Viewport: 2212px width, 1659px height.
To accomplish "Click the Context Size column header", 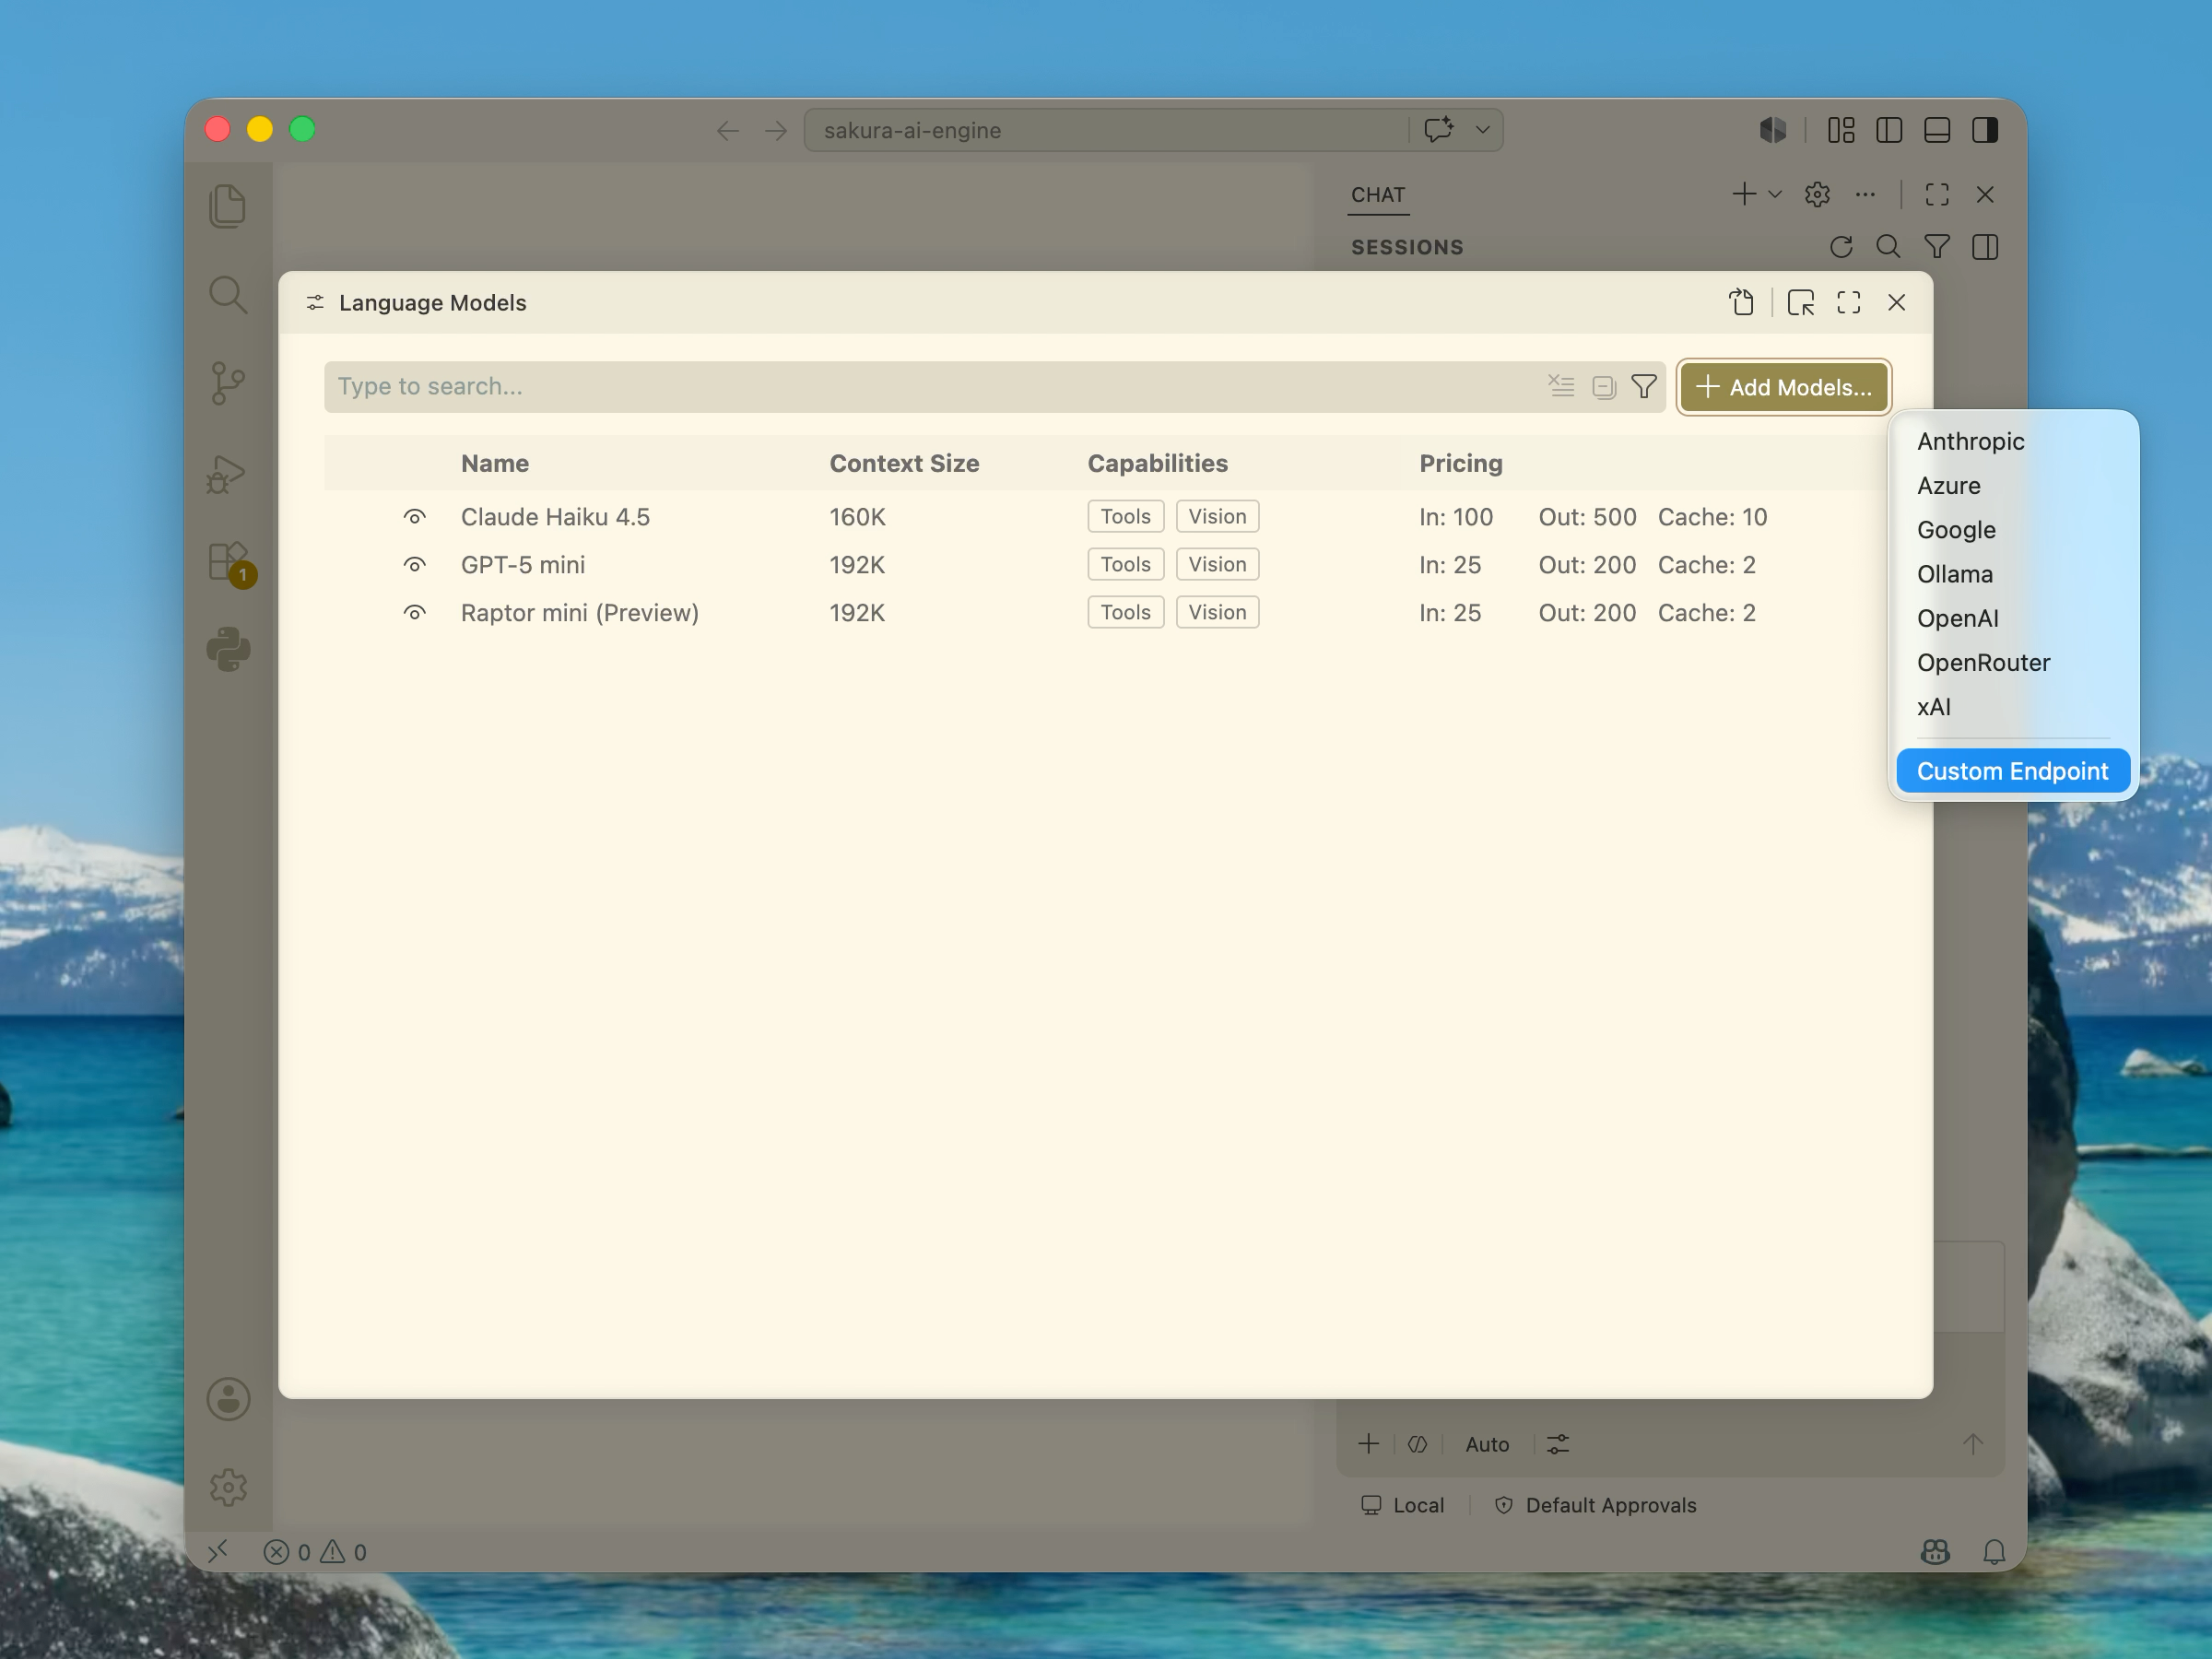I will click(x=904, y=463).
